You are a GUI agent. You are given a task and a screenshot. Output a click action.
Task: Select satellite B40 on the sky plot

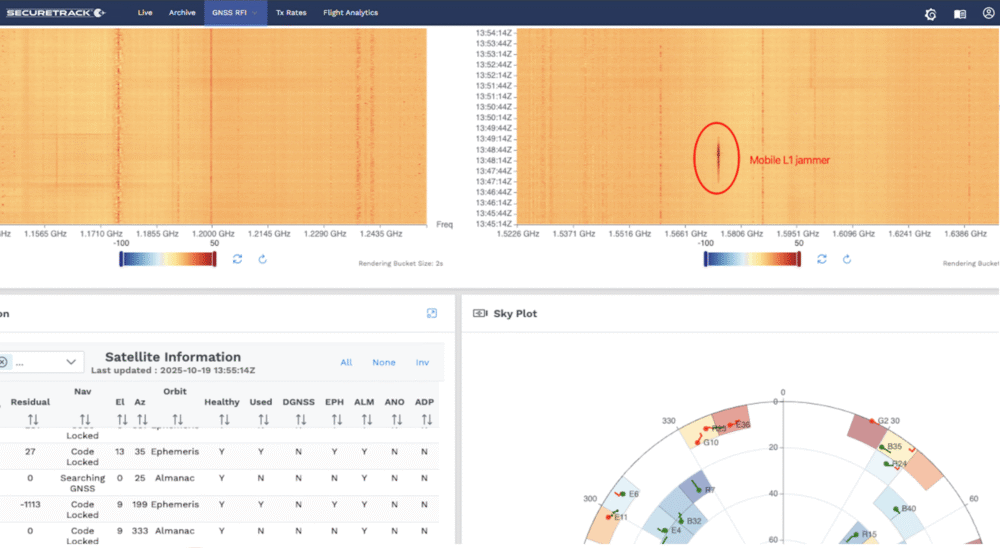897,509
